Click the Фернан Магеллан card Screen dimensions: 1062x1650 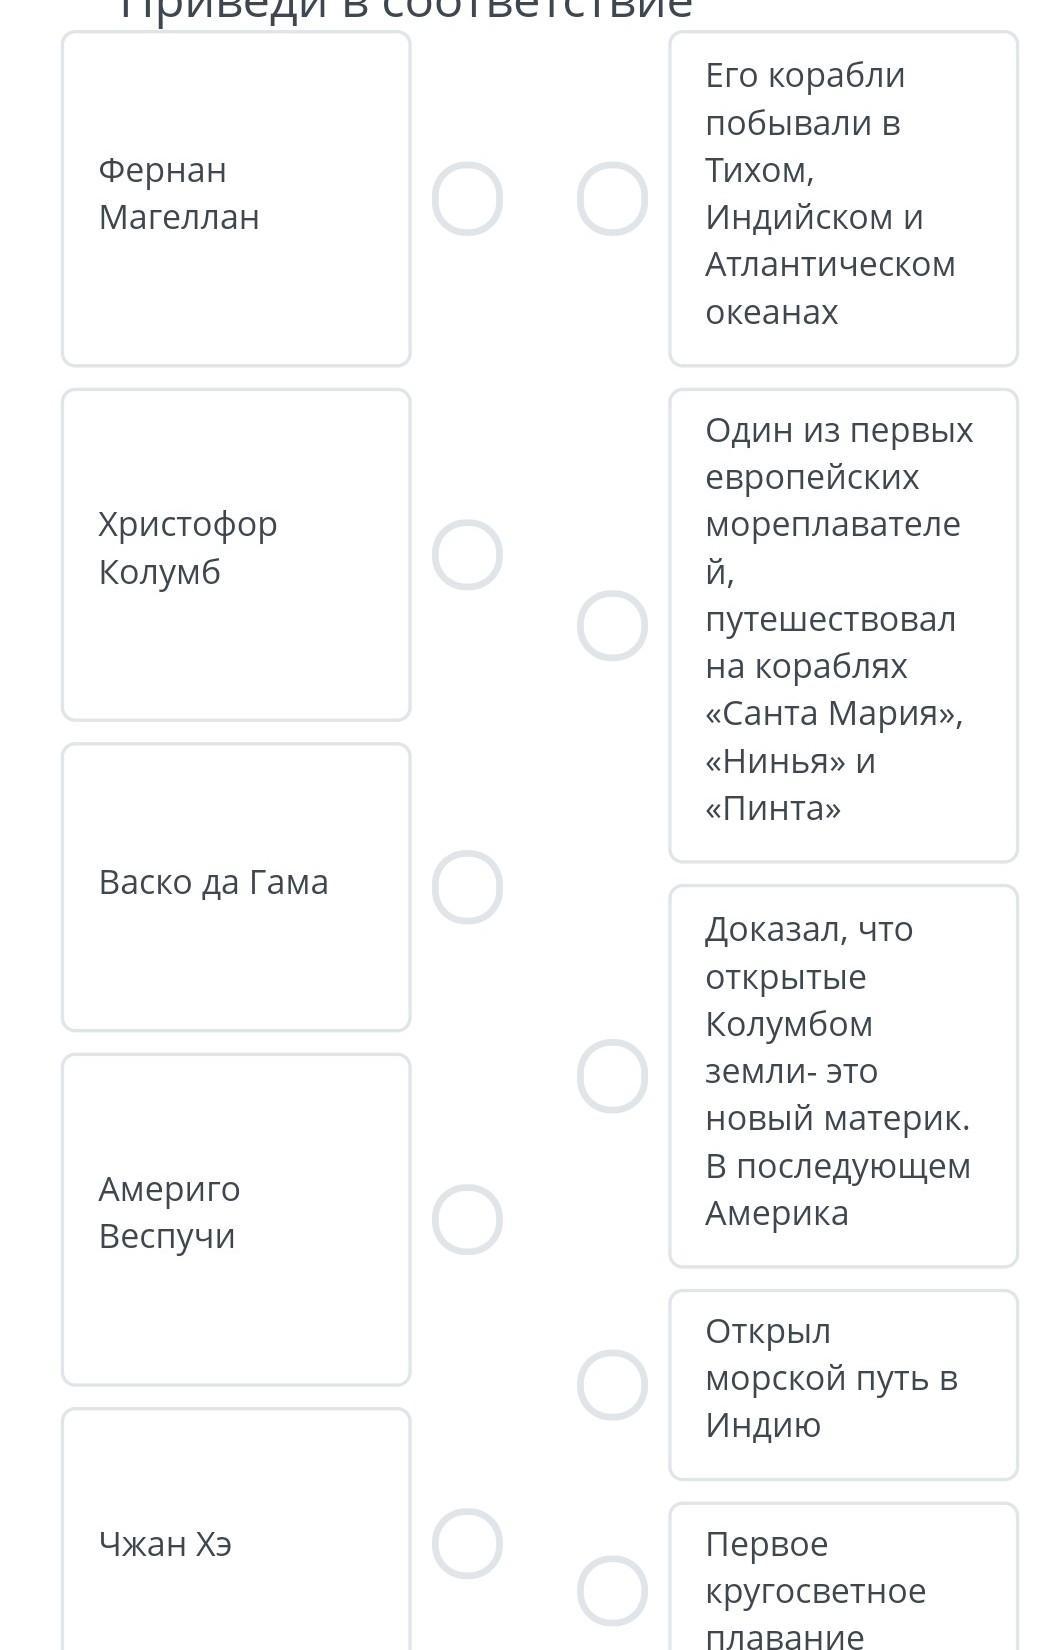point(236,198)
